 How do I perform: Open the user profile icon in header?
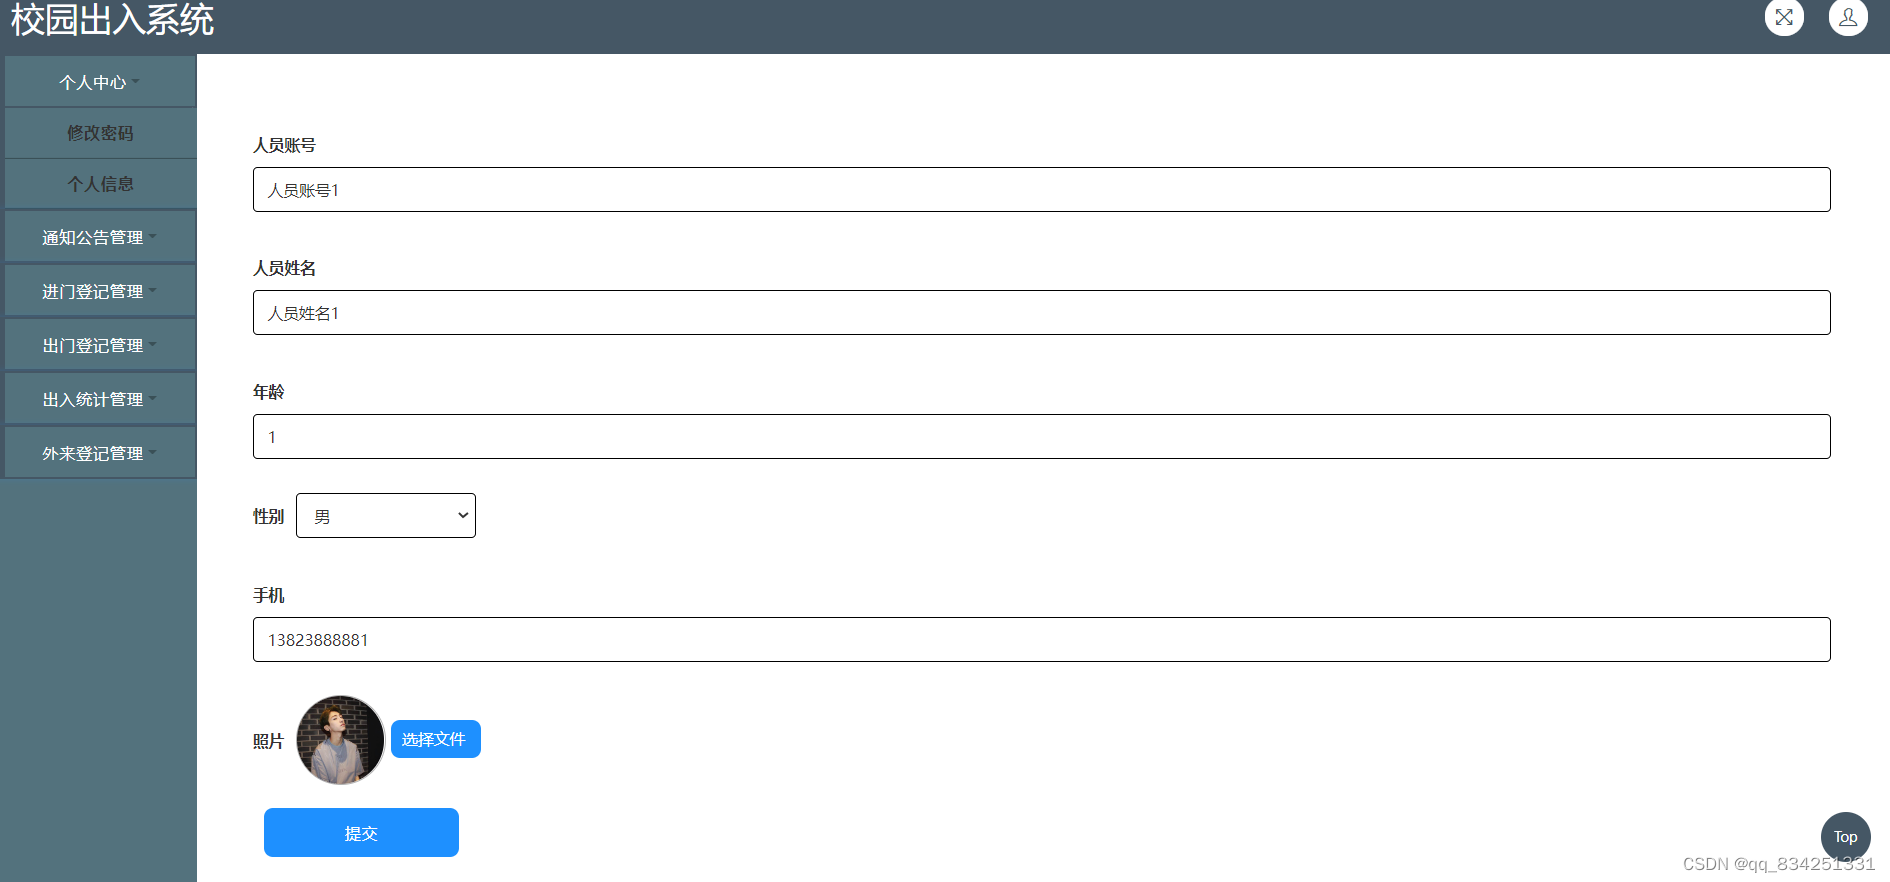click(x=1847, y=17)
